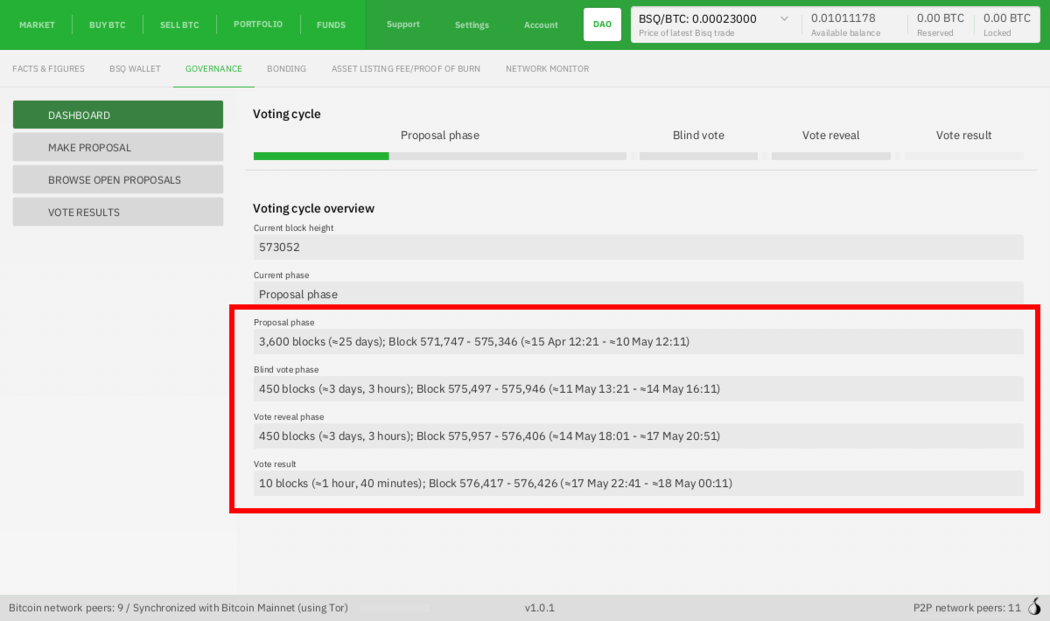
Task: Open the Market section
Action: (x=37, y=25)
